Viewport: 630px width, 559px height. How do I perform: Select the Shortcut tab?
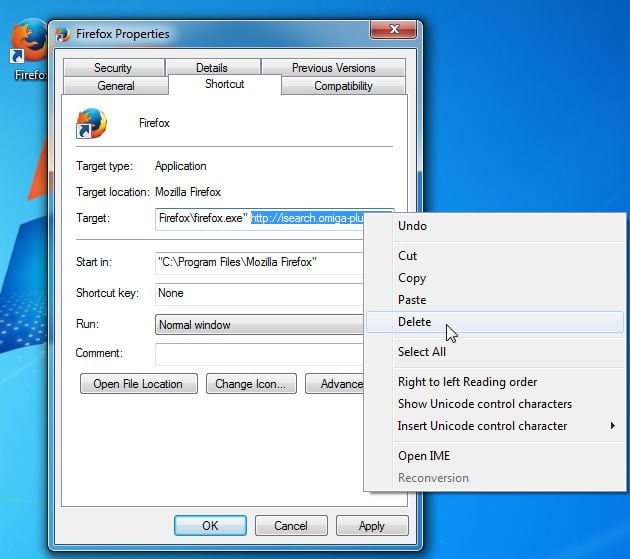(225, 84)
